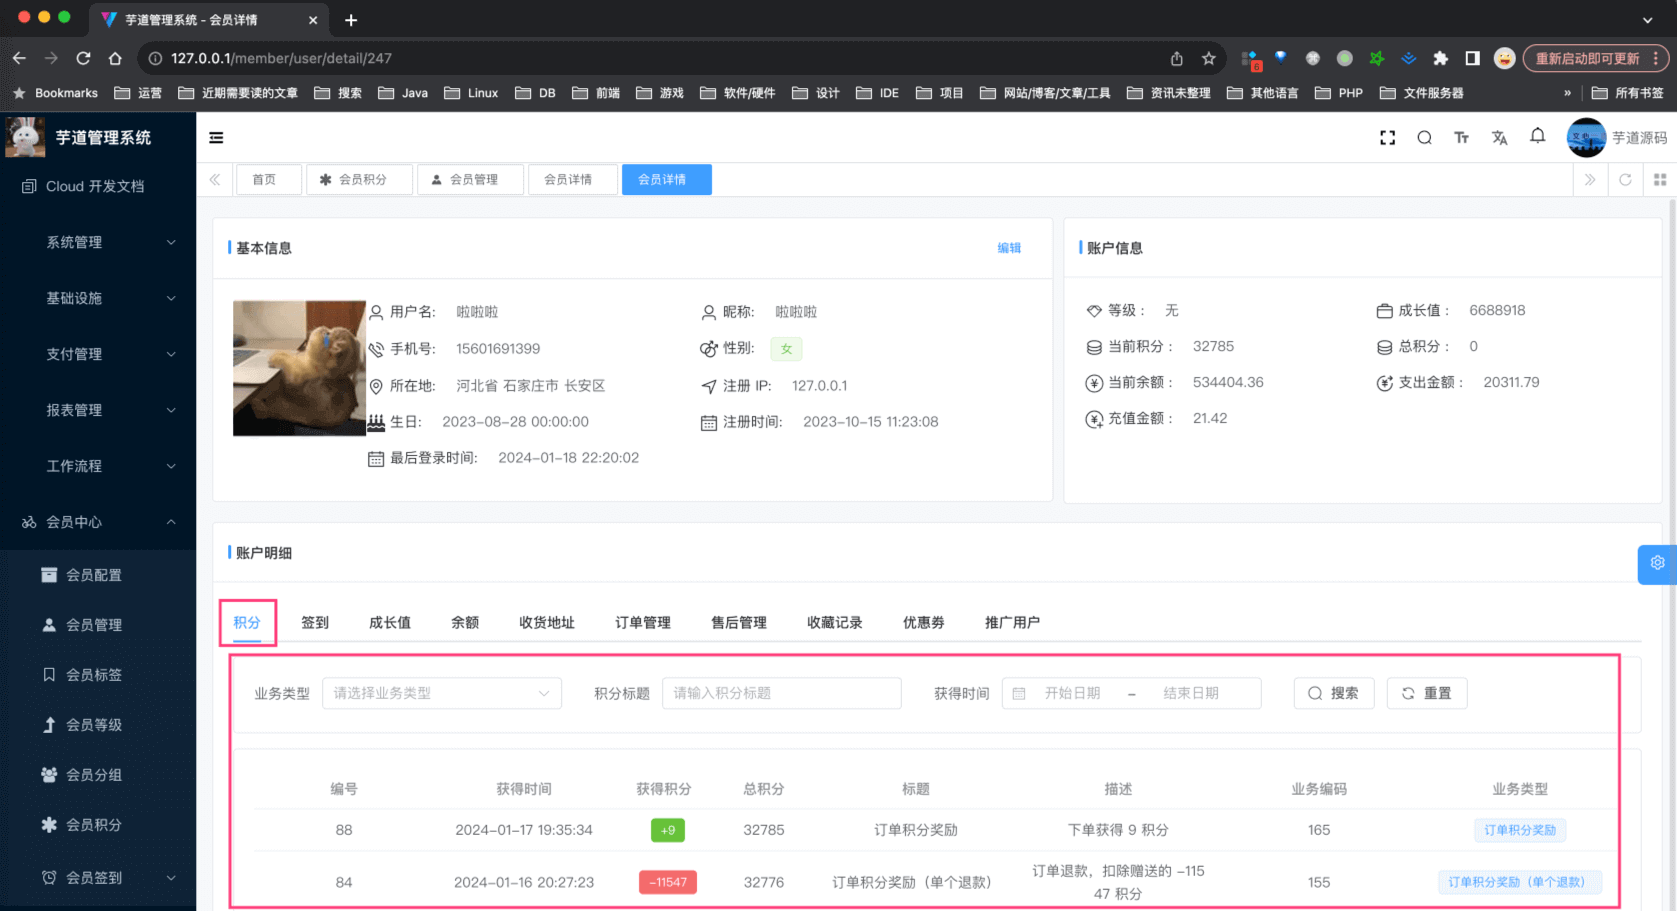Image resolution: width=1677 pixels, height=911 pixels.
Task: Open the language translation icon
Action: [1499, 137]
